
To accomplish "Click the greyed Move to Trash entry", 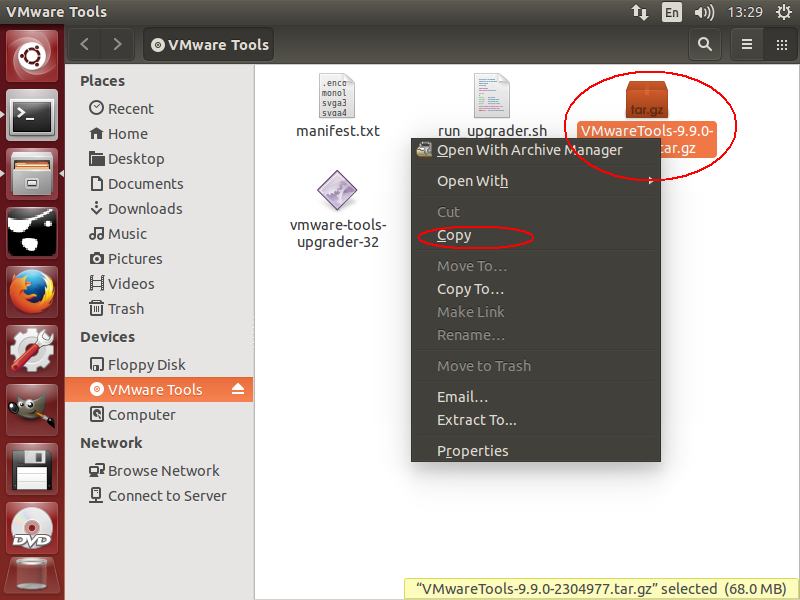I will pyautogui.click(x=536, y=366).
